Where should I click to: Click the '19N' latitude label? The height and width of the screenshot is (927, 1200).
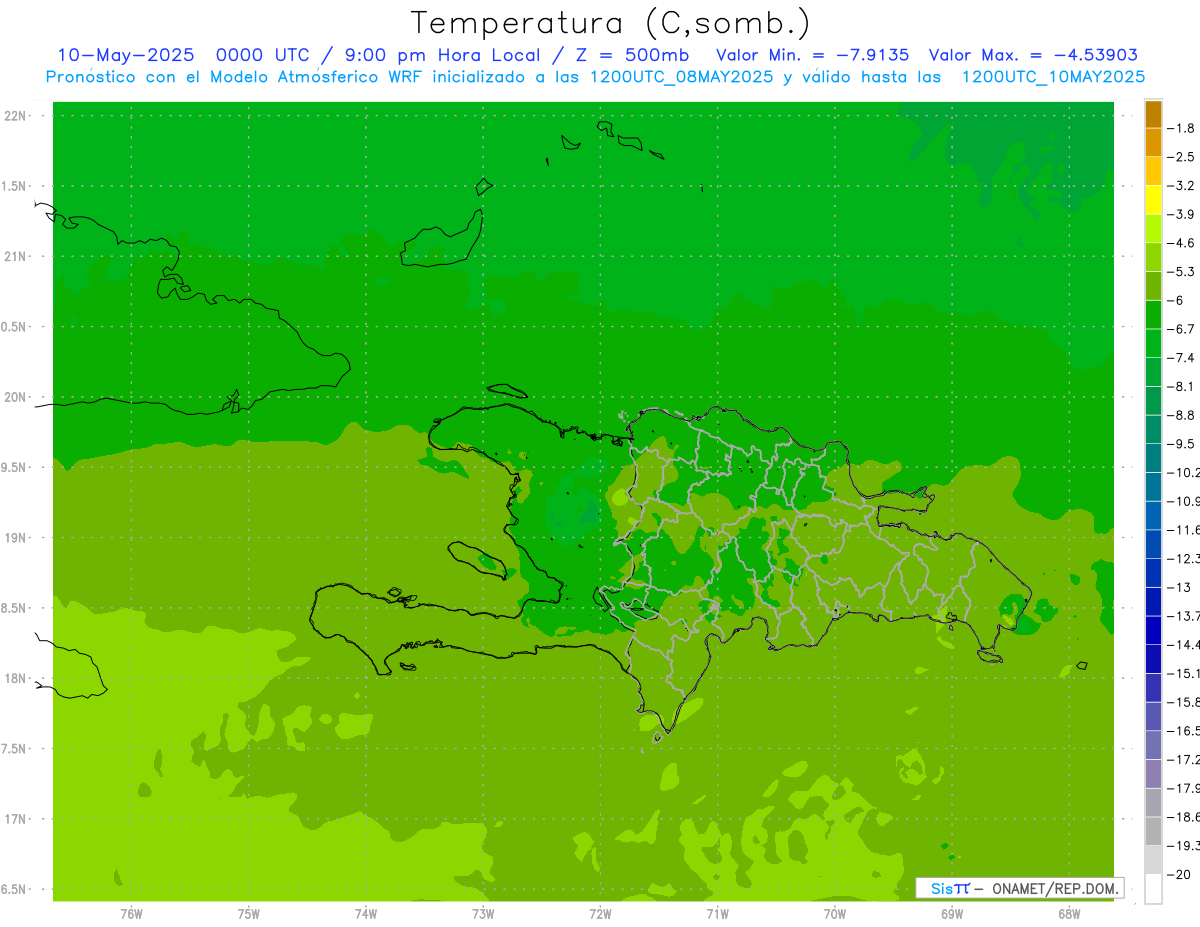tap(17, 538)
